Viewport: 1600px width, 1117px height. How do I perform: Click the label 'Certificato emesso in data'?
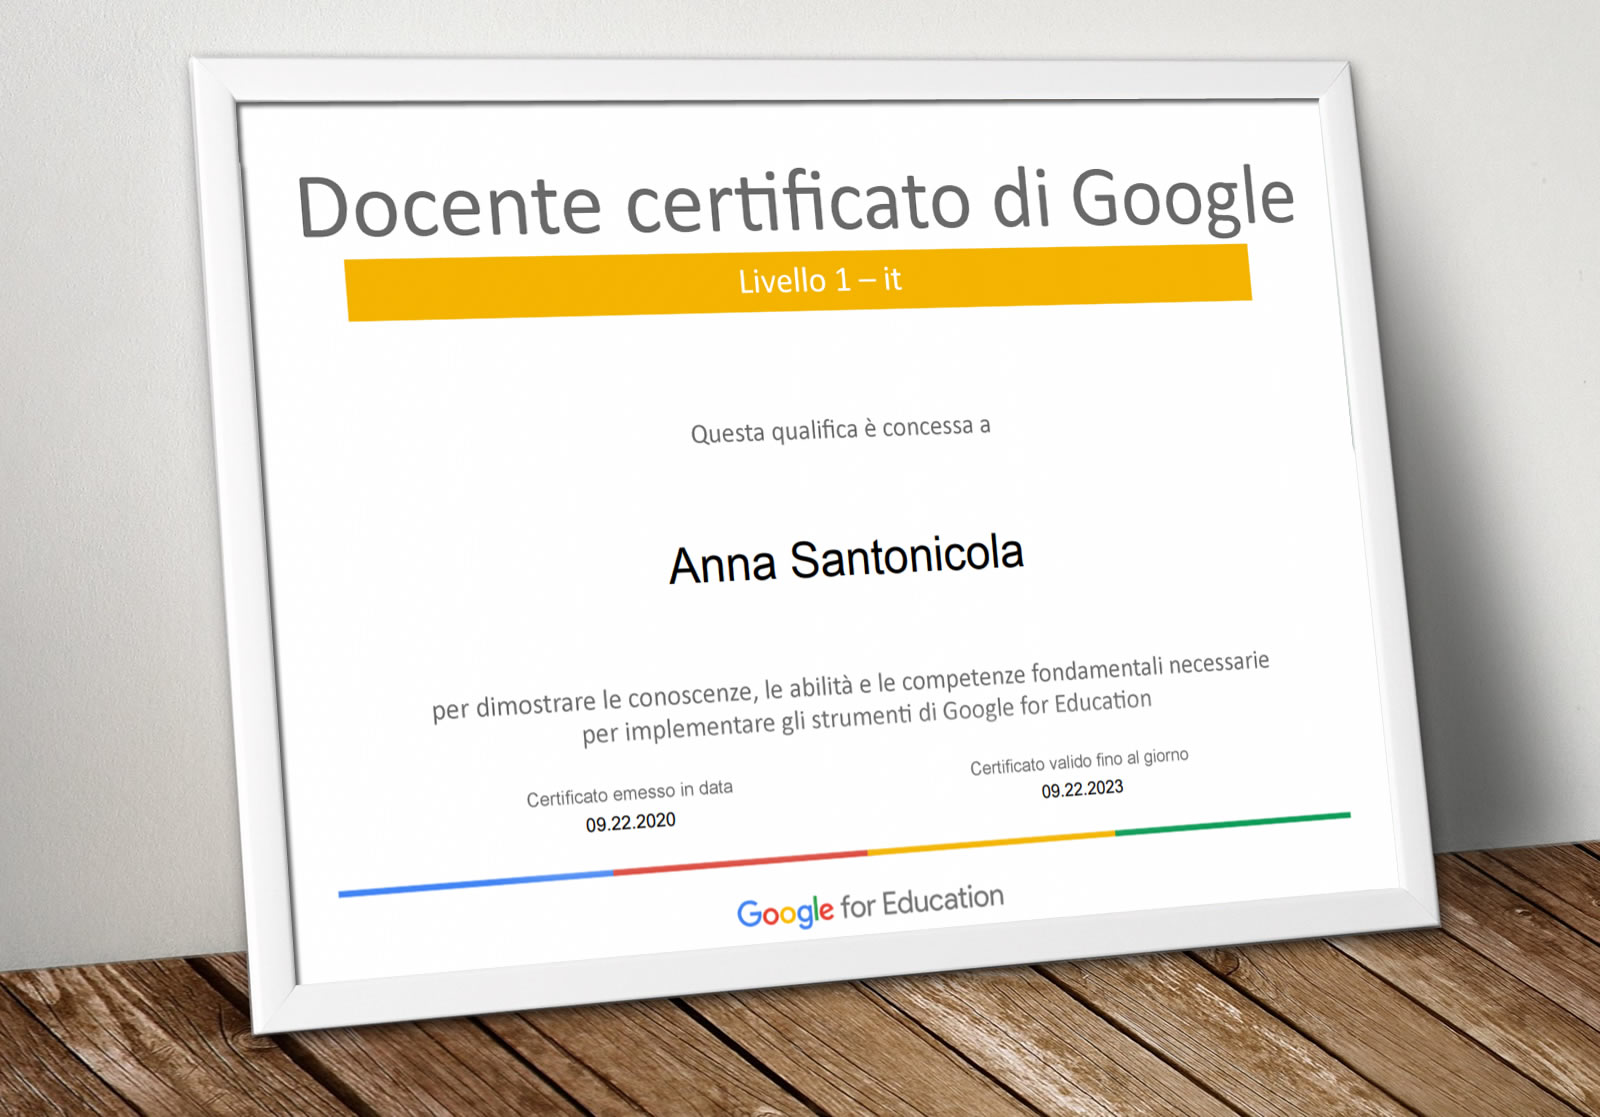(x=629, y=793)
